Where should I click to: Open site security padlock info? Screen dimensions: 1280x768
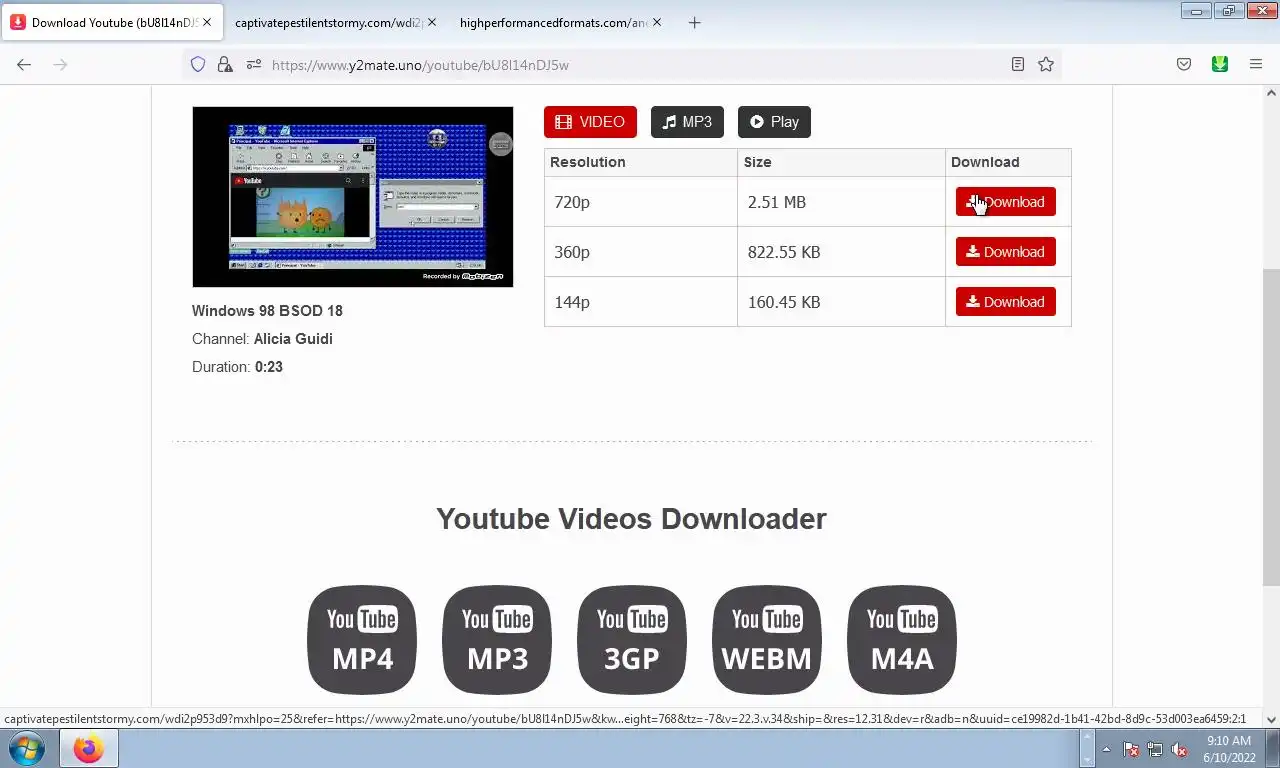(225, 64)
